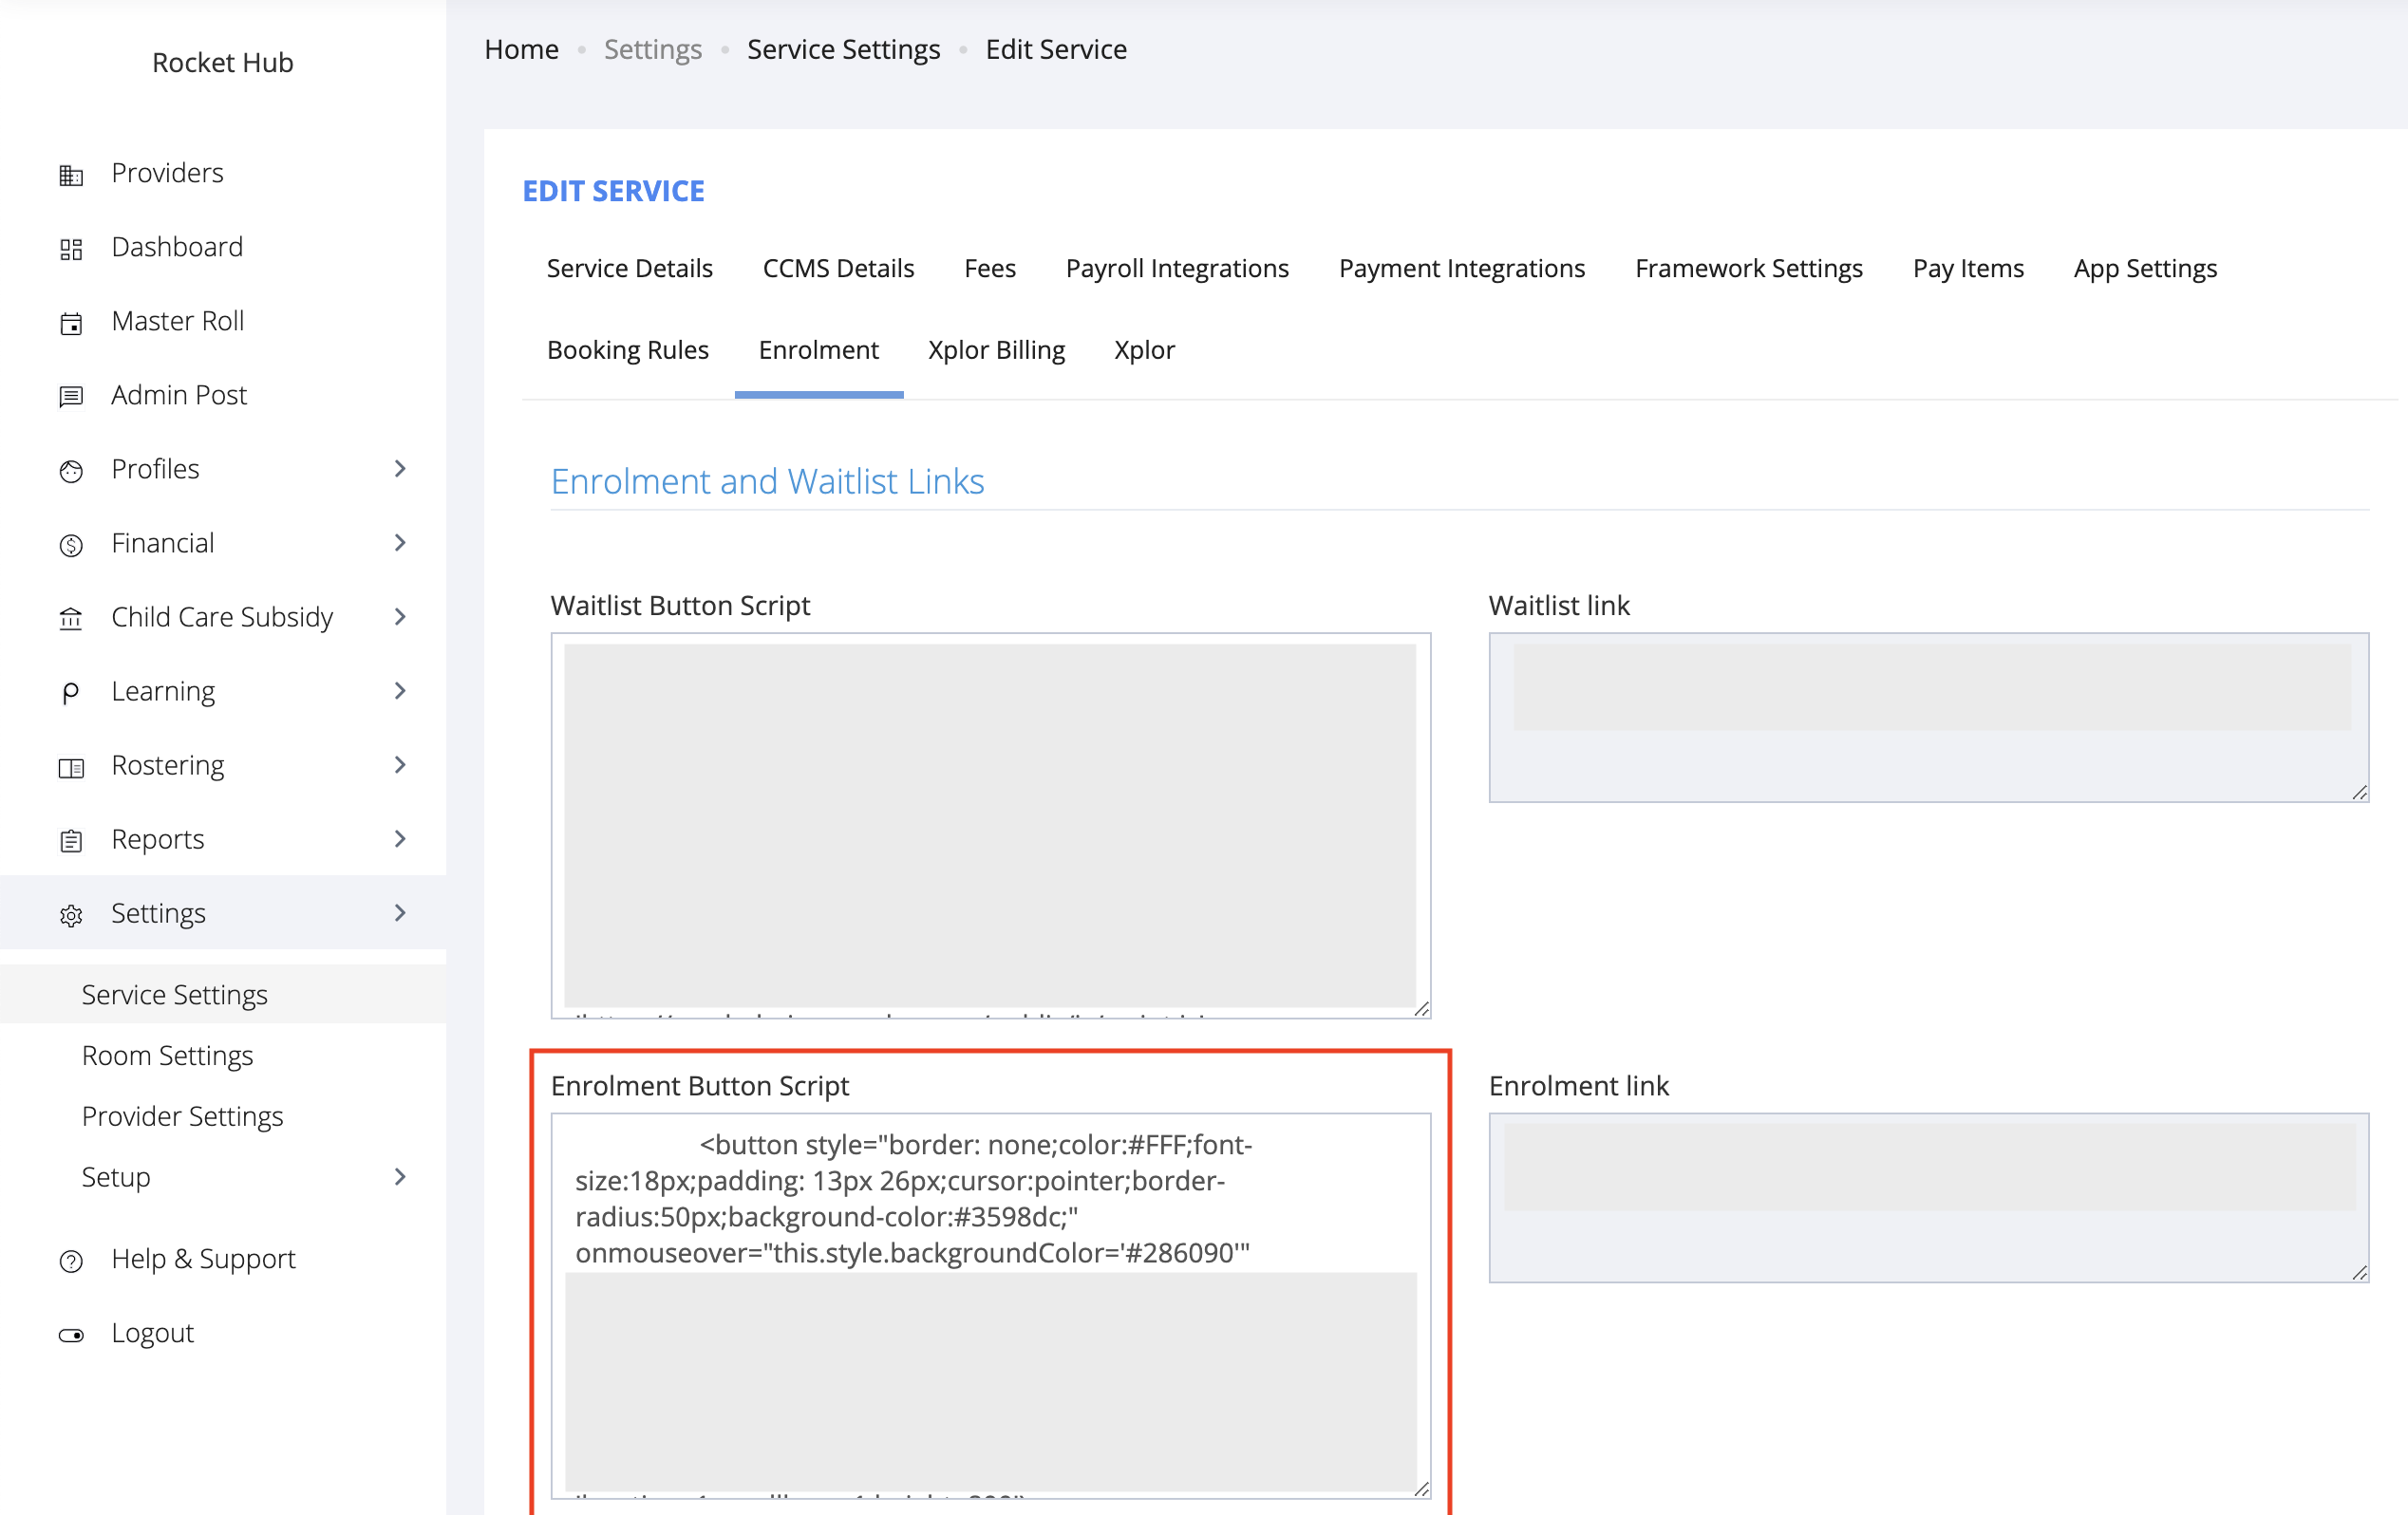Expand the Child Care Subsidy chevron

(400, 617)
